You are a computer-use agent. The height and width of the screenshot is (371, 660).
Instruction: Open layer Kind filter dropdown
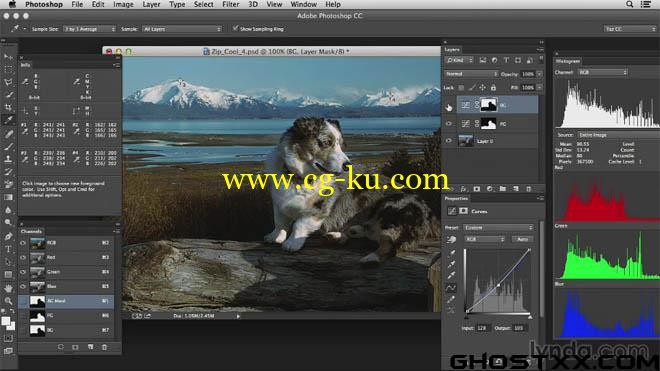(x=459, y=60)
